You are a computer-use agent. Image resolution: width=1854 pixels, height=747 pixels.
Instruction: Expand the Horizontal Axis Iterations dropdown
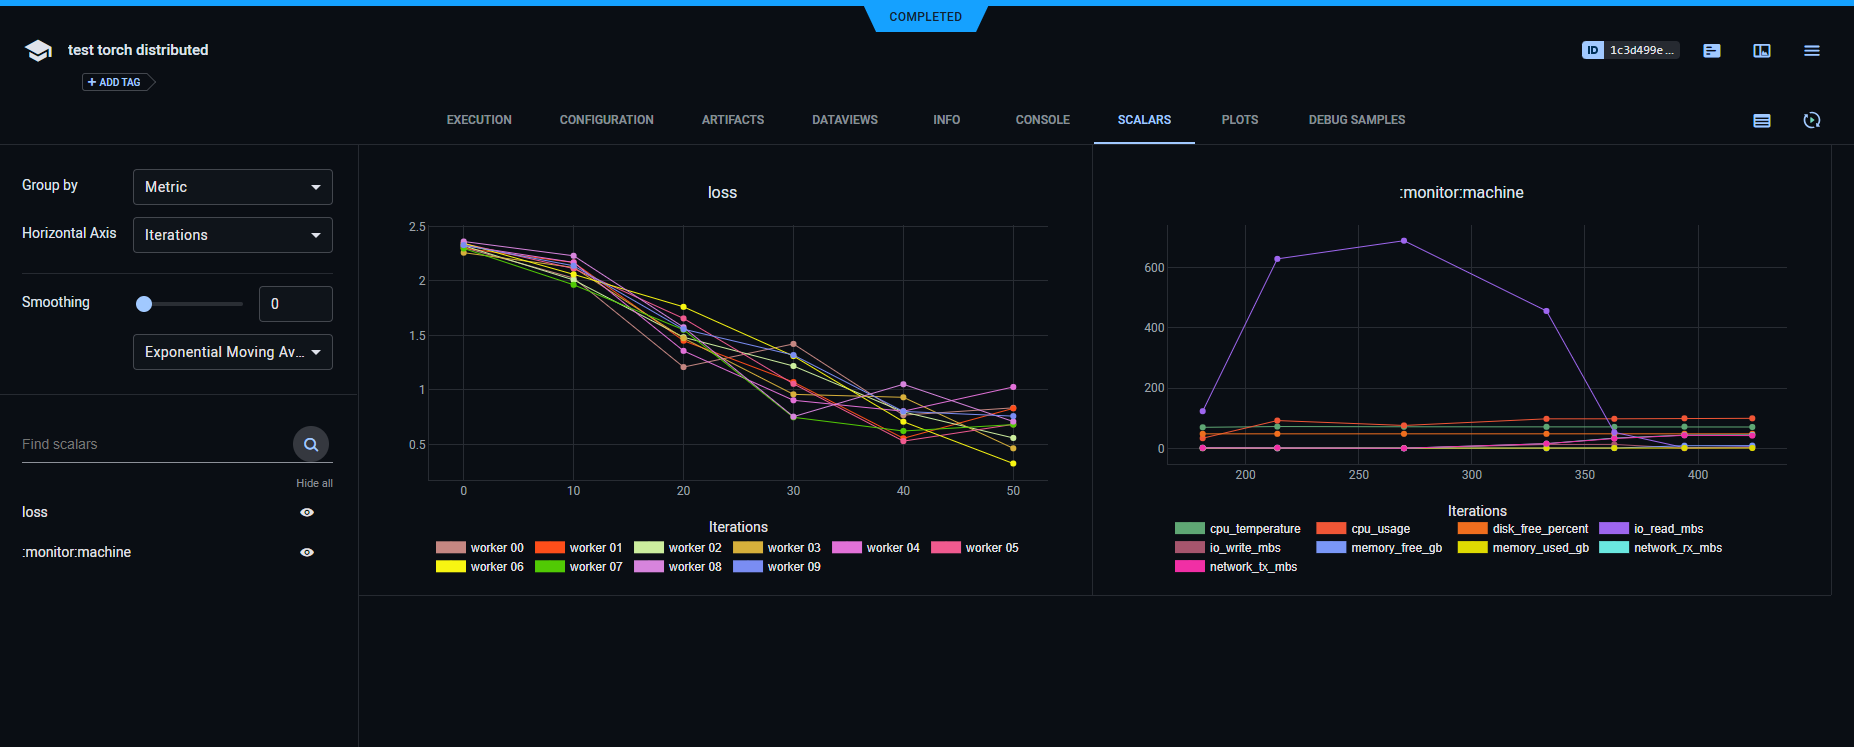pos(232,235)
